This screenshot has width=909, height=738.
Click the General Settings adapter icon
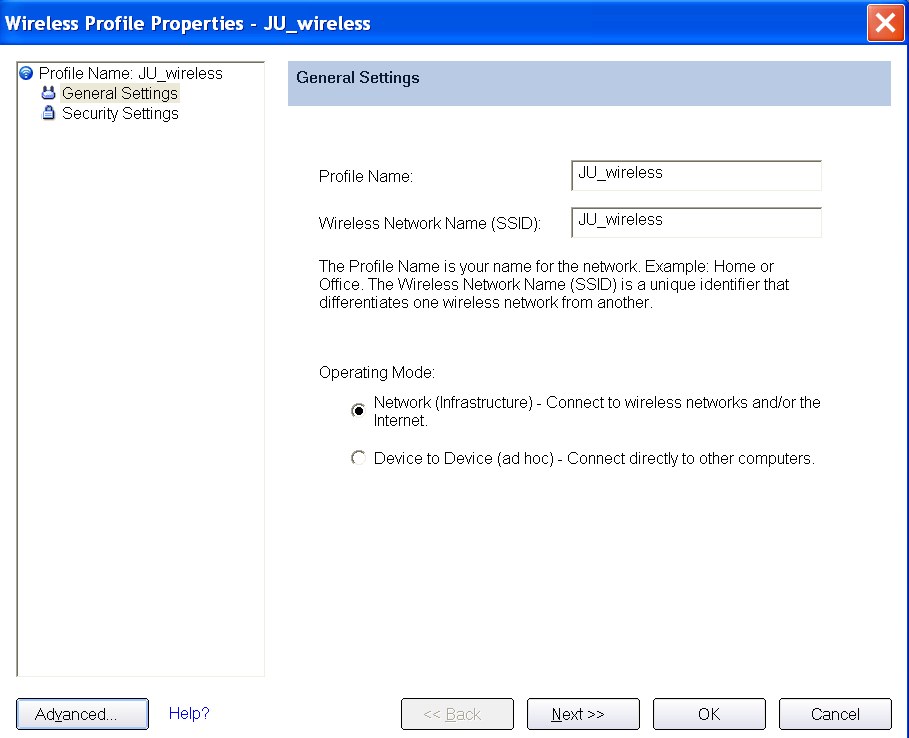coord(49,93)
